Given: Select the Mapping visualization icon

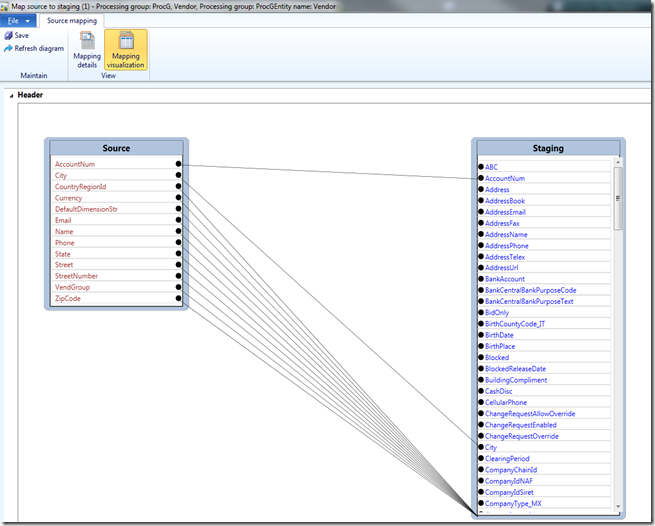Looking at the screenshot, I should click(x=126, y=41).
